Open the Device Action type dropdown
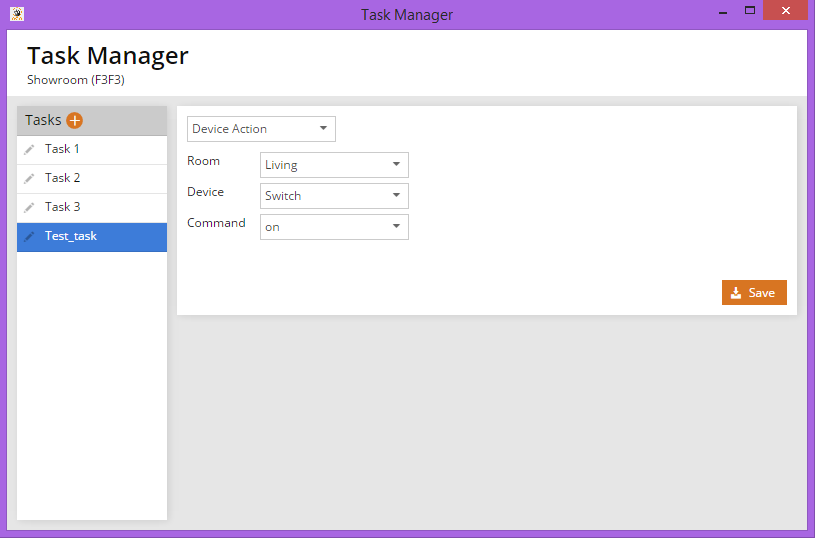This screenshot has height=538, width=815. pyautogui.click(x=261, y=129)
